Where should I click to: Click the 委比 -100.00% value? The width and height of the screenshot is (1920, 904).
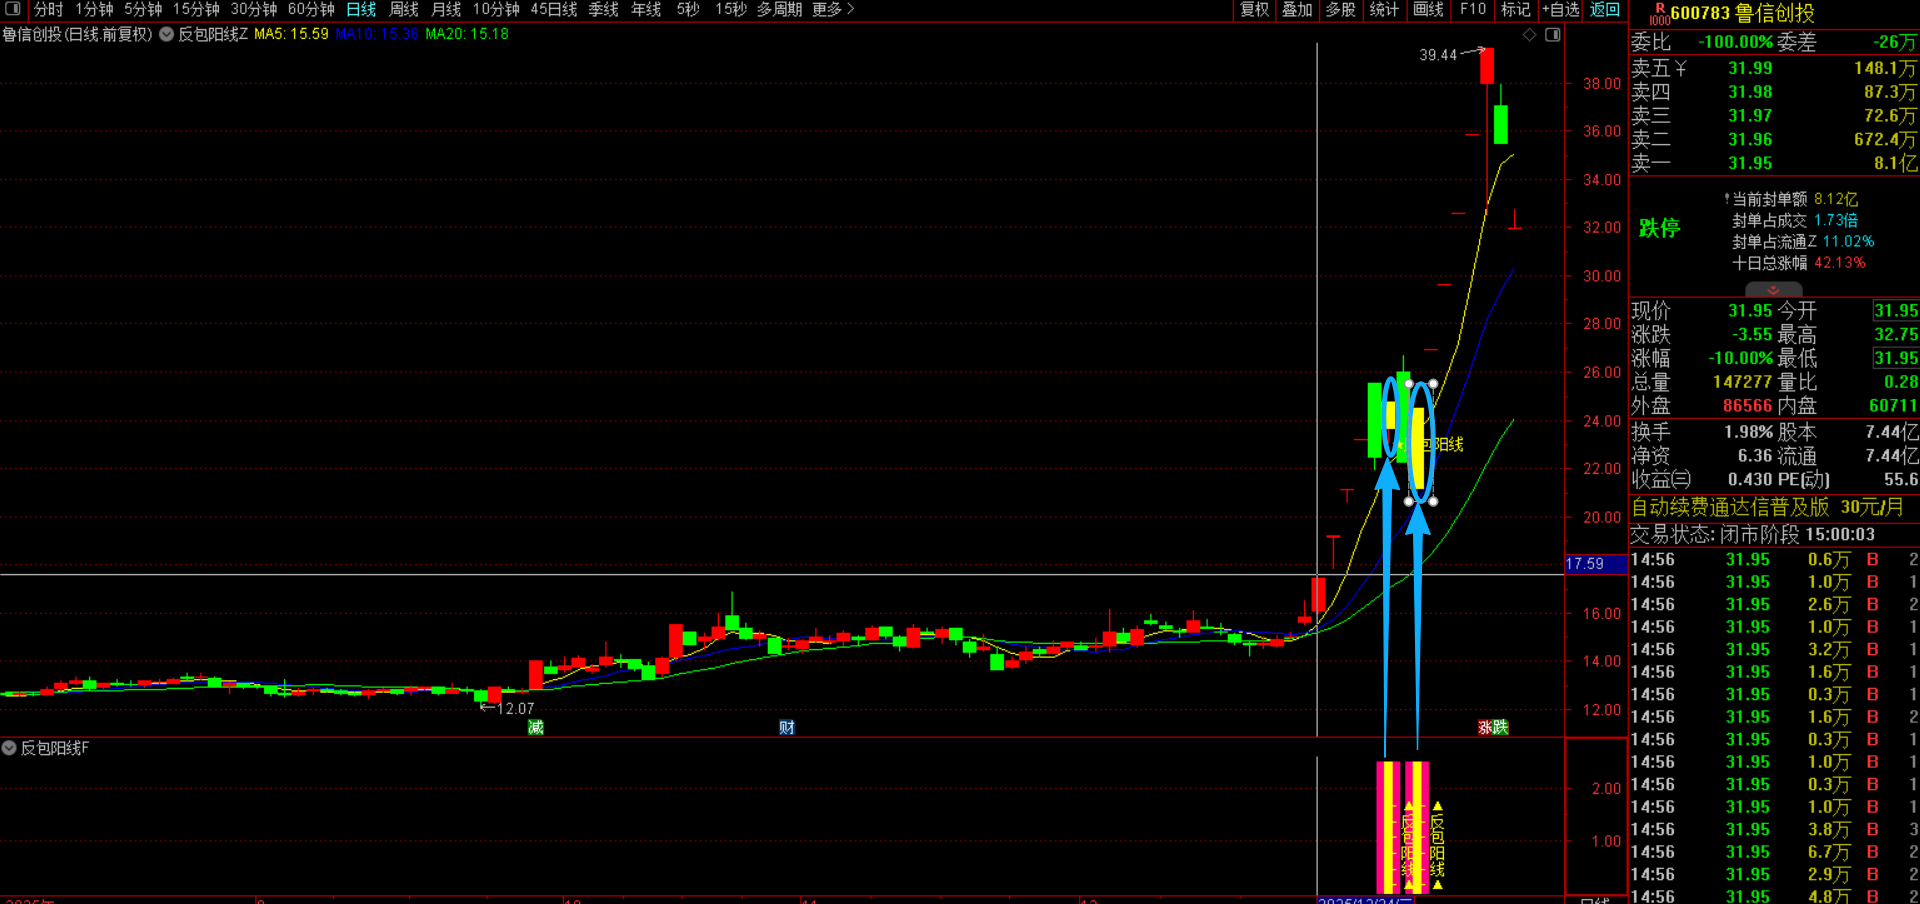1735,42
